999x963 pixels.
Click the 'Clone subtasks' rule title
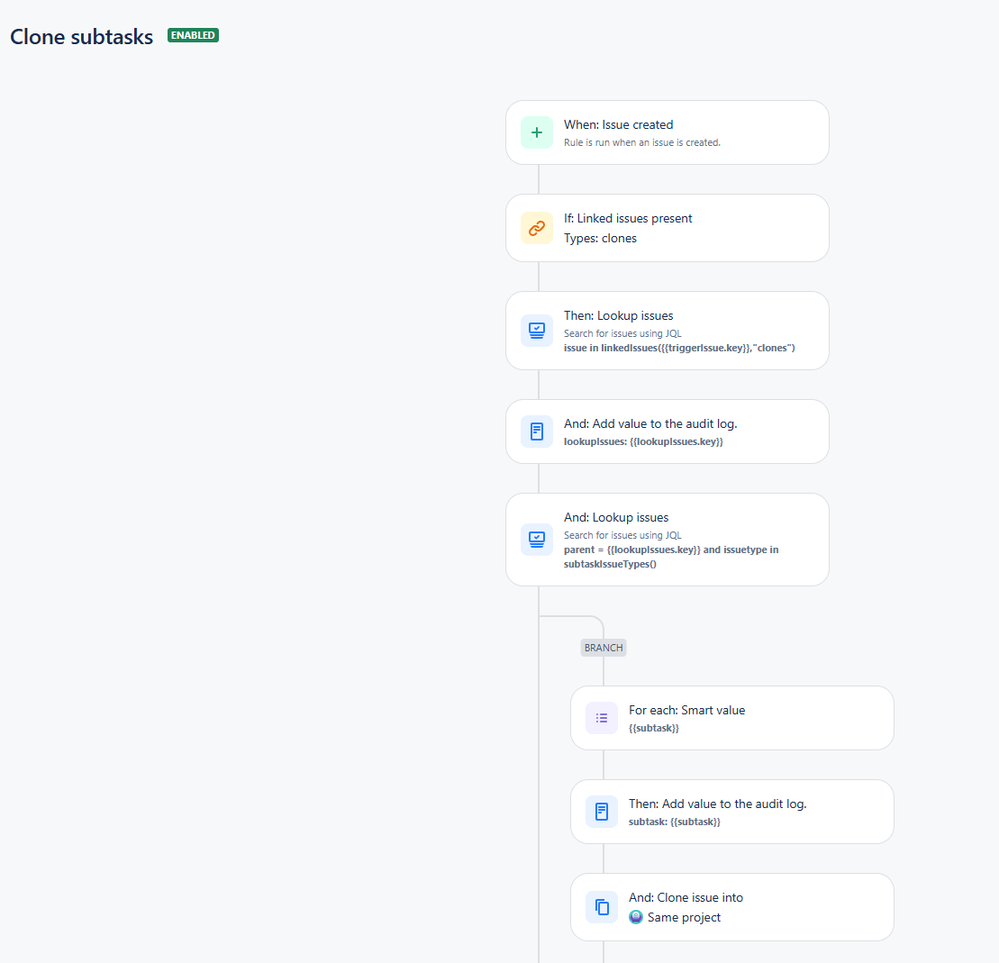pyautogui.click(x=82, y=37)
